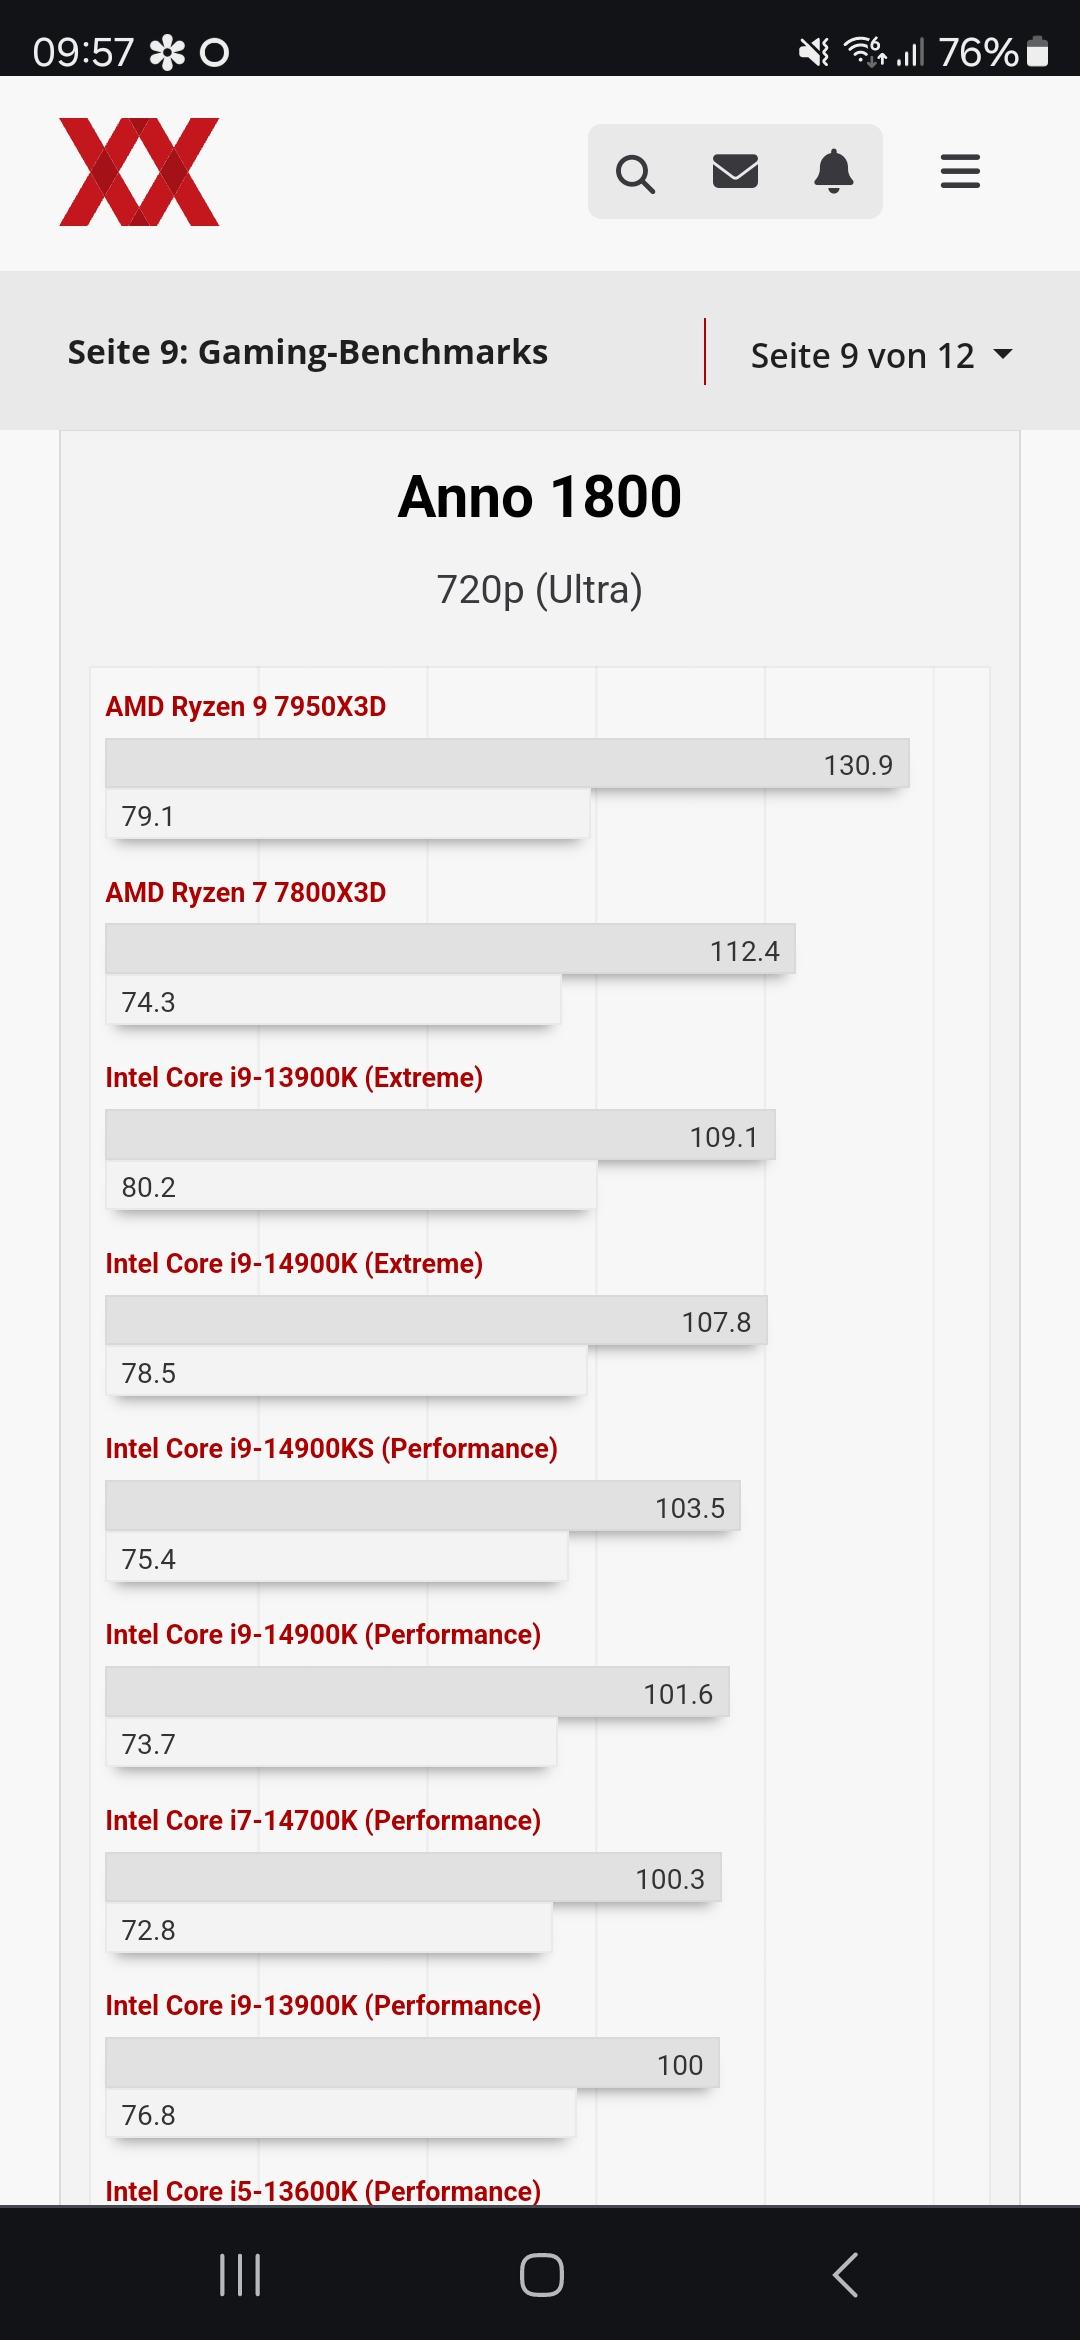Open the search magnifier icon
This screenshot has width=1080, height=2340.
635,173
